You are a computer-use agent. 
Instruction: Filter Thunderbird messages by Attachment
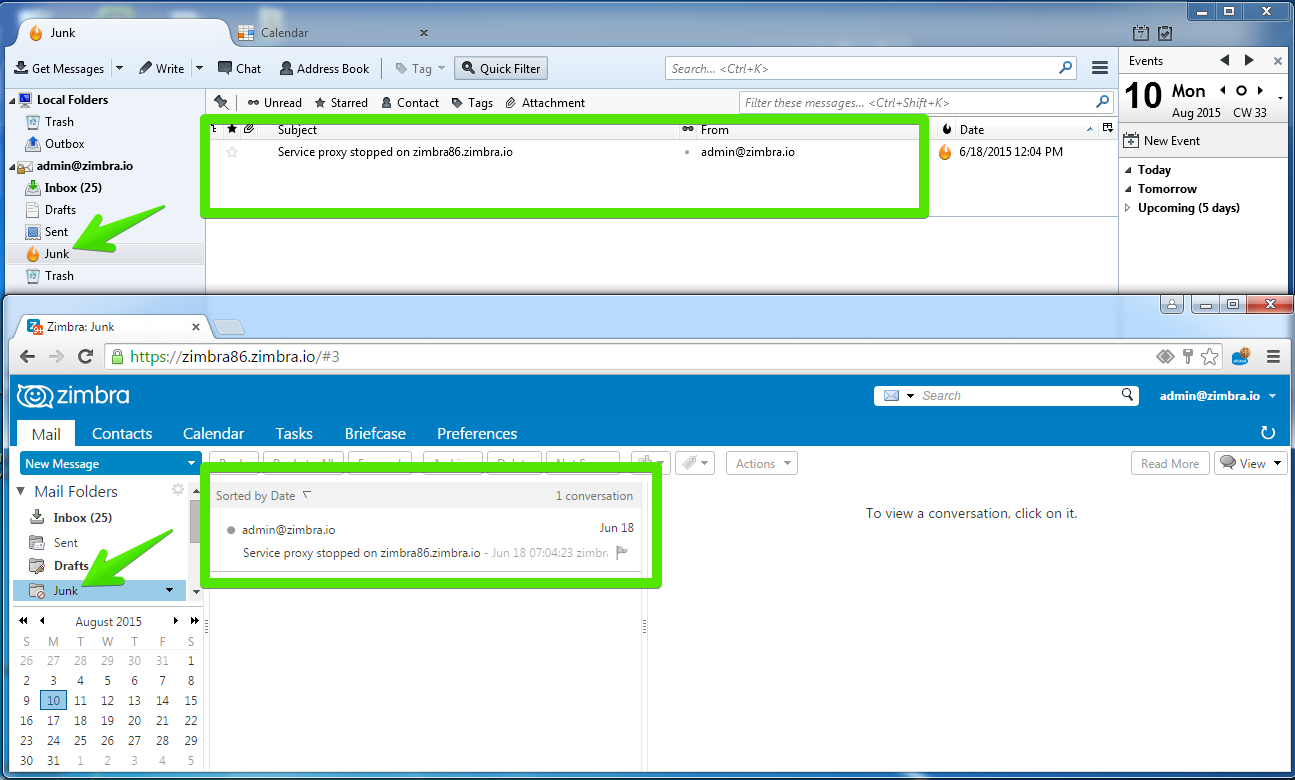(x=545, y=102)
